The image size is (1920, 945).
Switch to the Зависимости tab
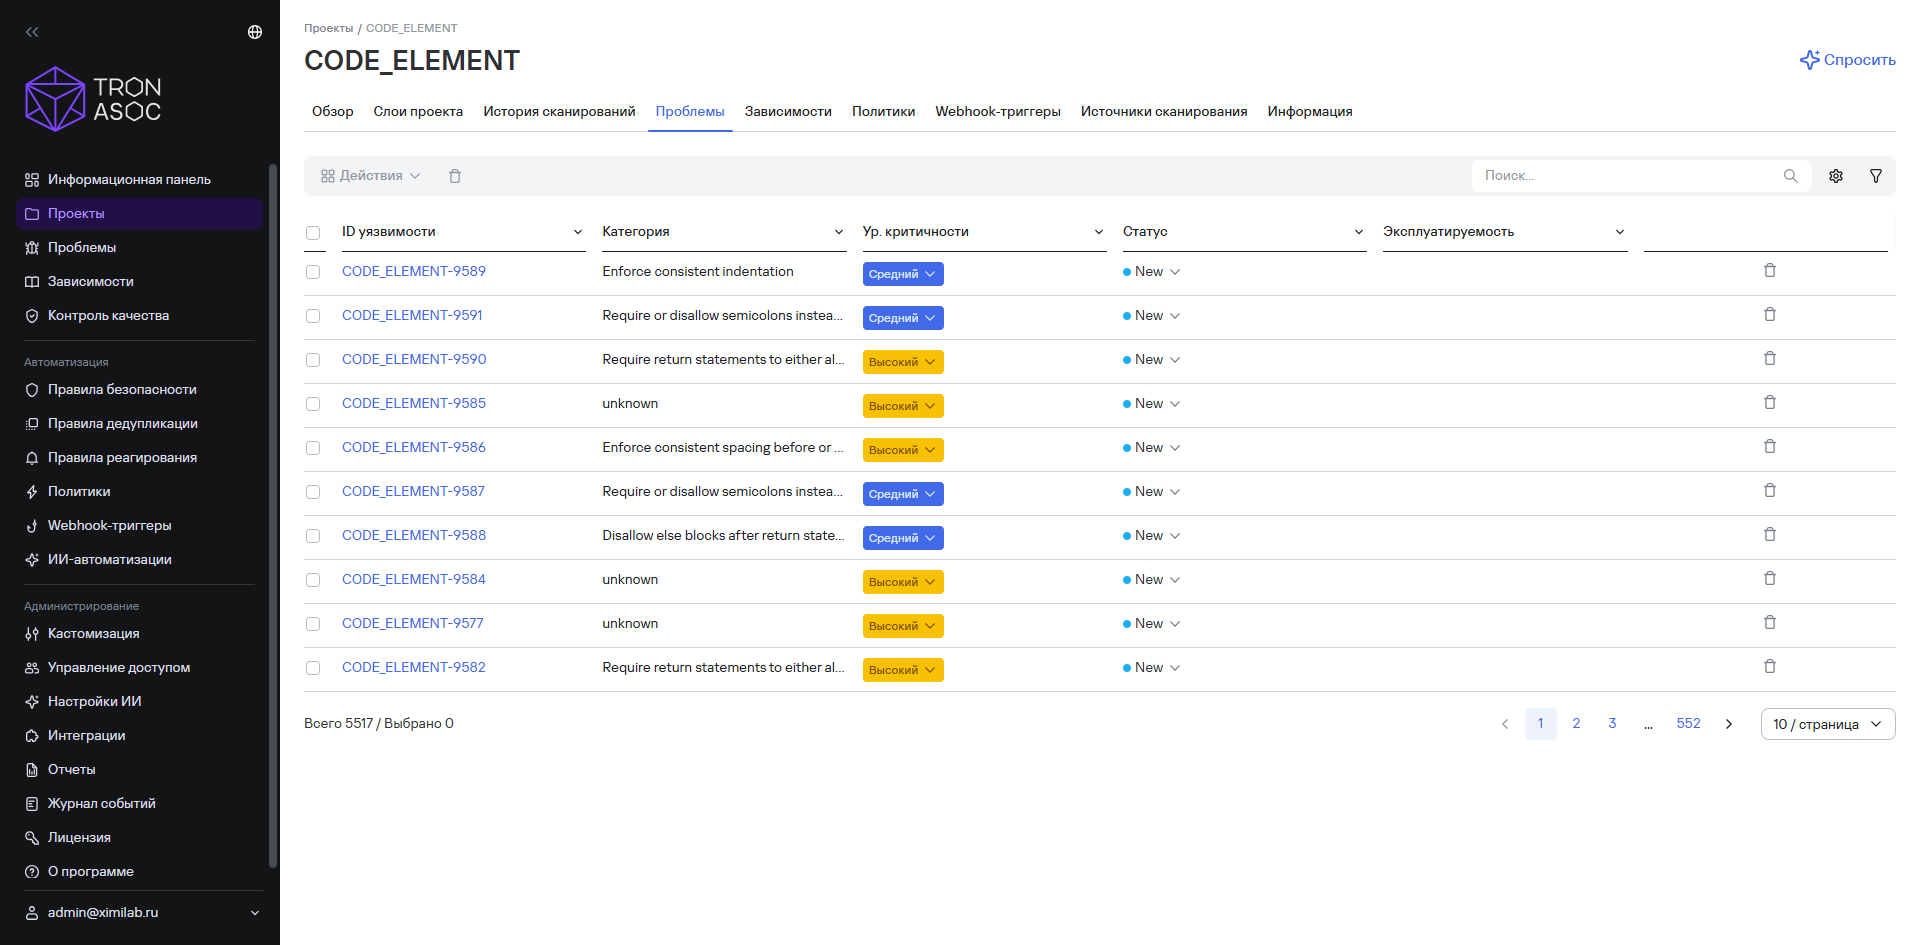pos(788,112)
